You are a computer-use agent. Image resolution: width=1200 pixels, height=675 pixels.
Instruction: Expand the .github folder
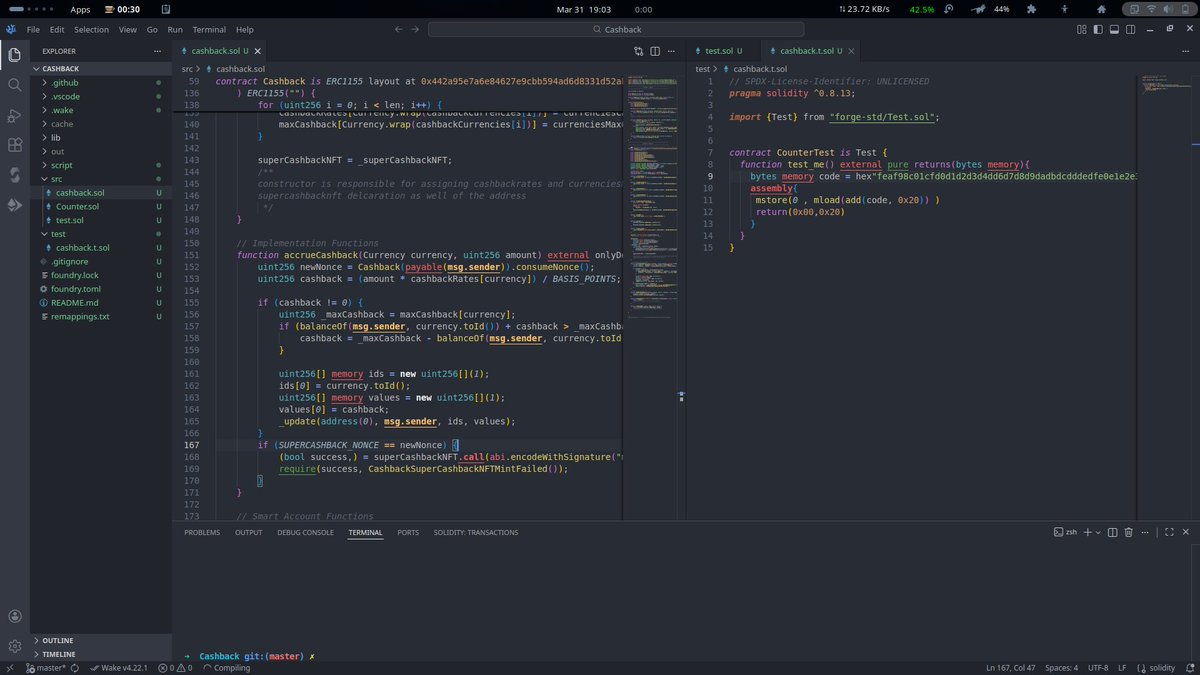[x=100, y=82]
